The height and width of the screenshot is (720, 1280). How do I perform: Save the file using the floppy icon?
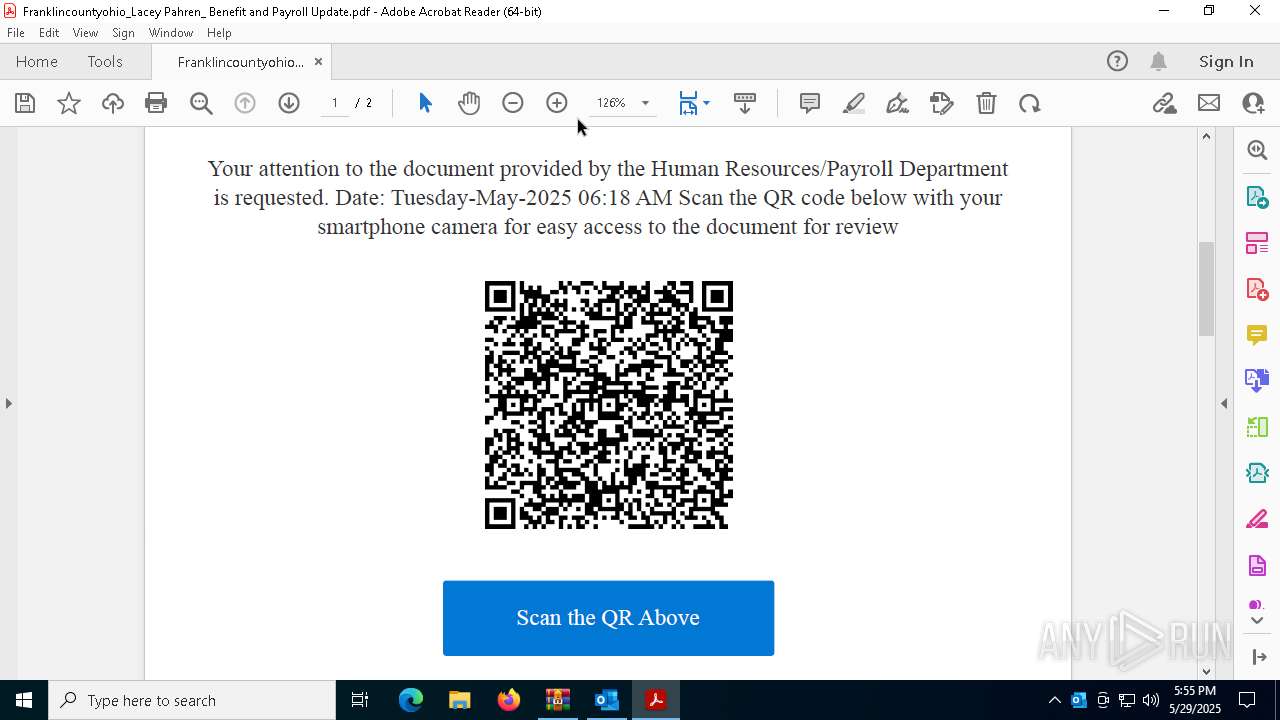25,103
